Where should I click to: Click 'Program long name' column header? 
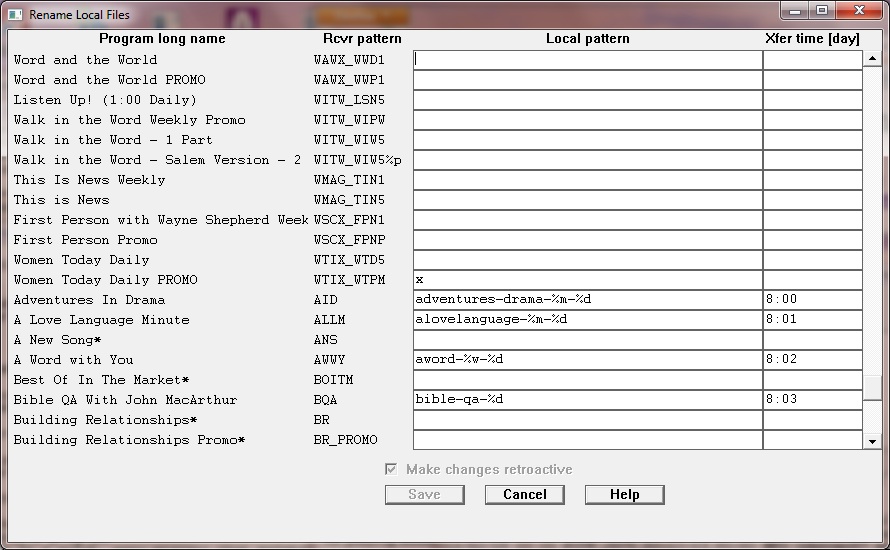pos(162,39)
